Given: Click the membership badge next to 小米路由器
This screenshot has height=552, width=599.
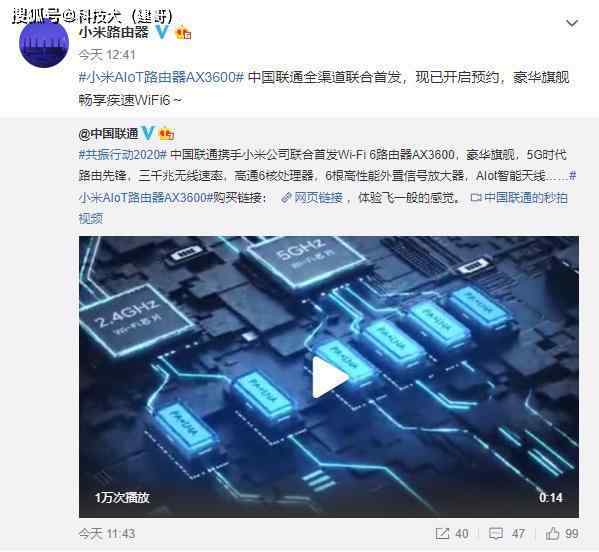Looking at the screenshot, I should pos(183,33).
